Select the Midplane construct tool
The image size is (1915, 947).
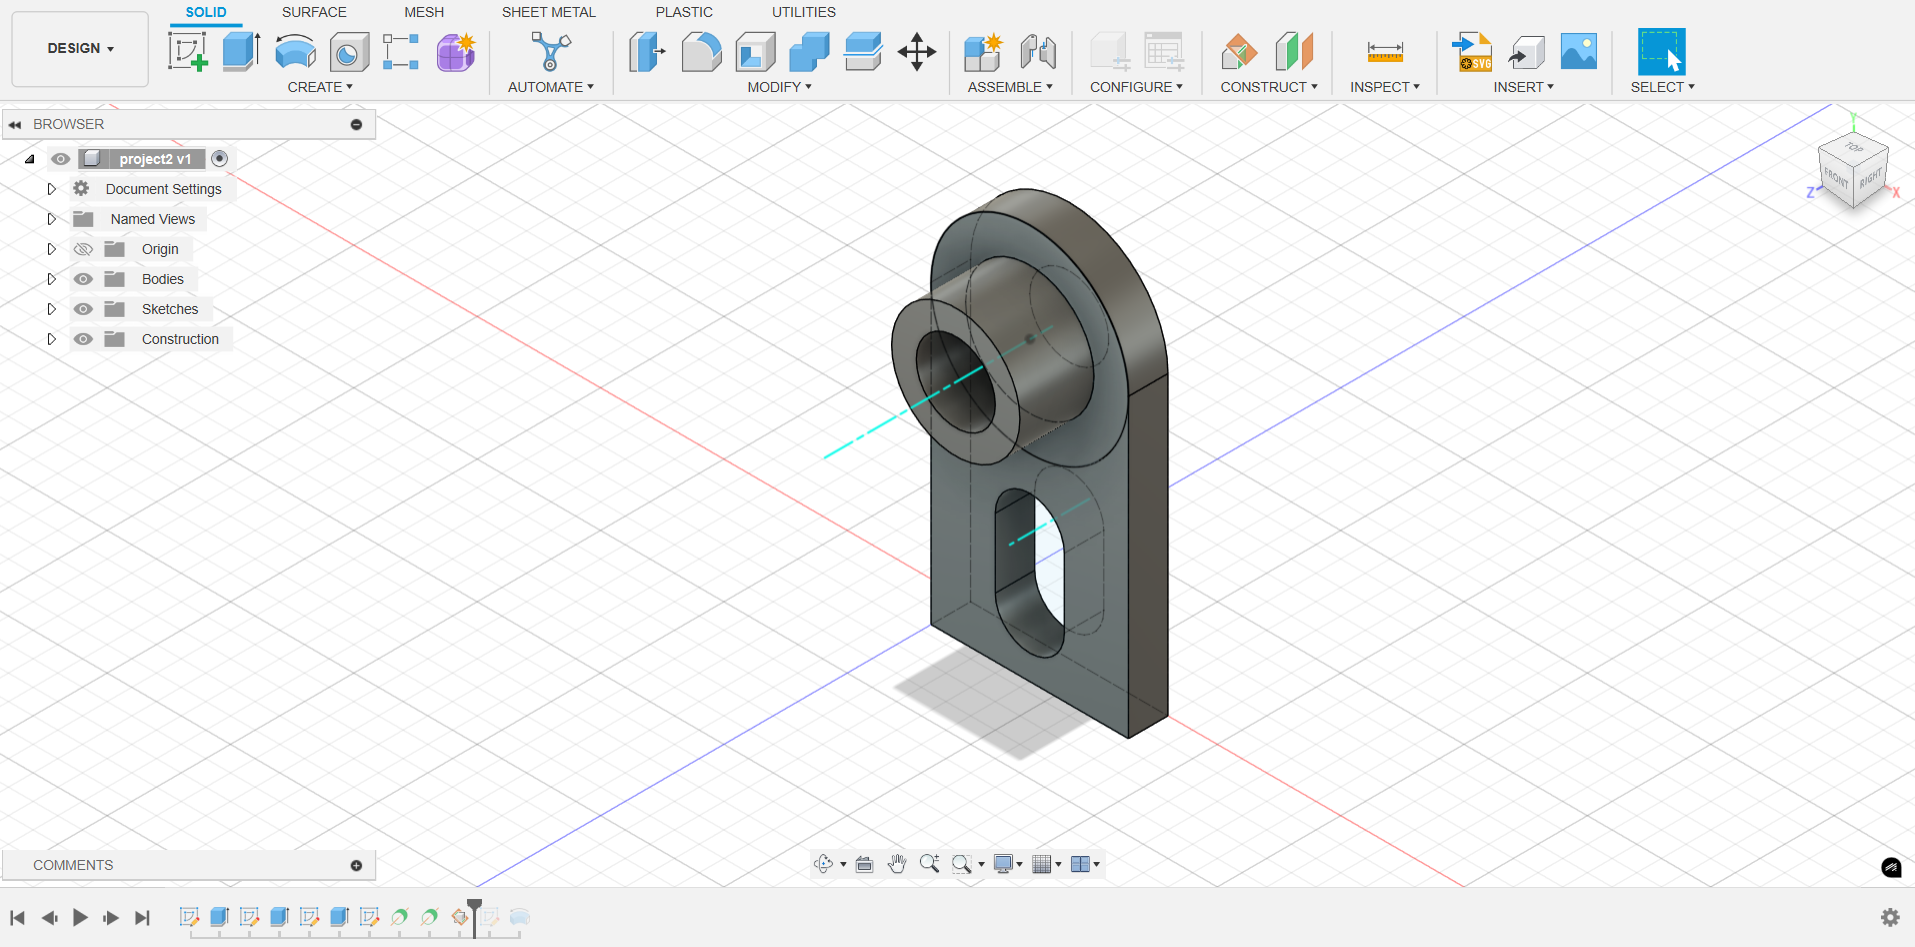point(1294,52)
